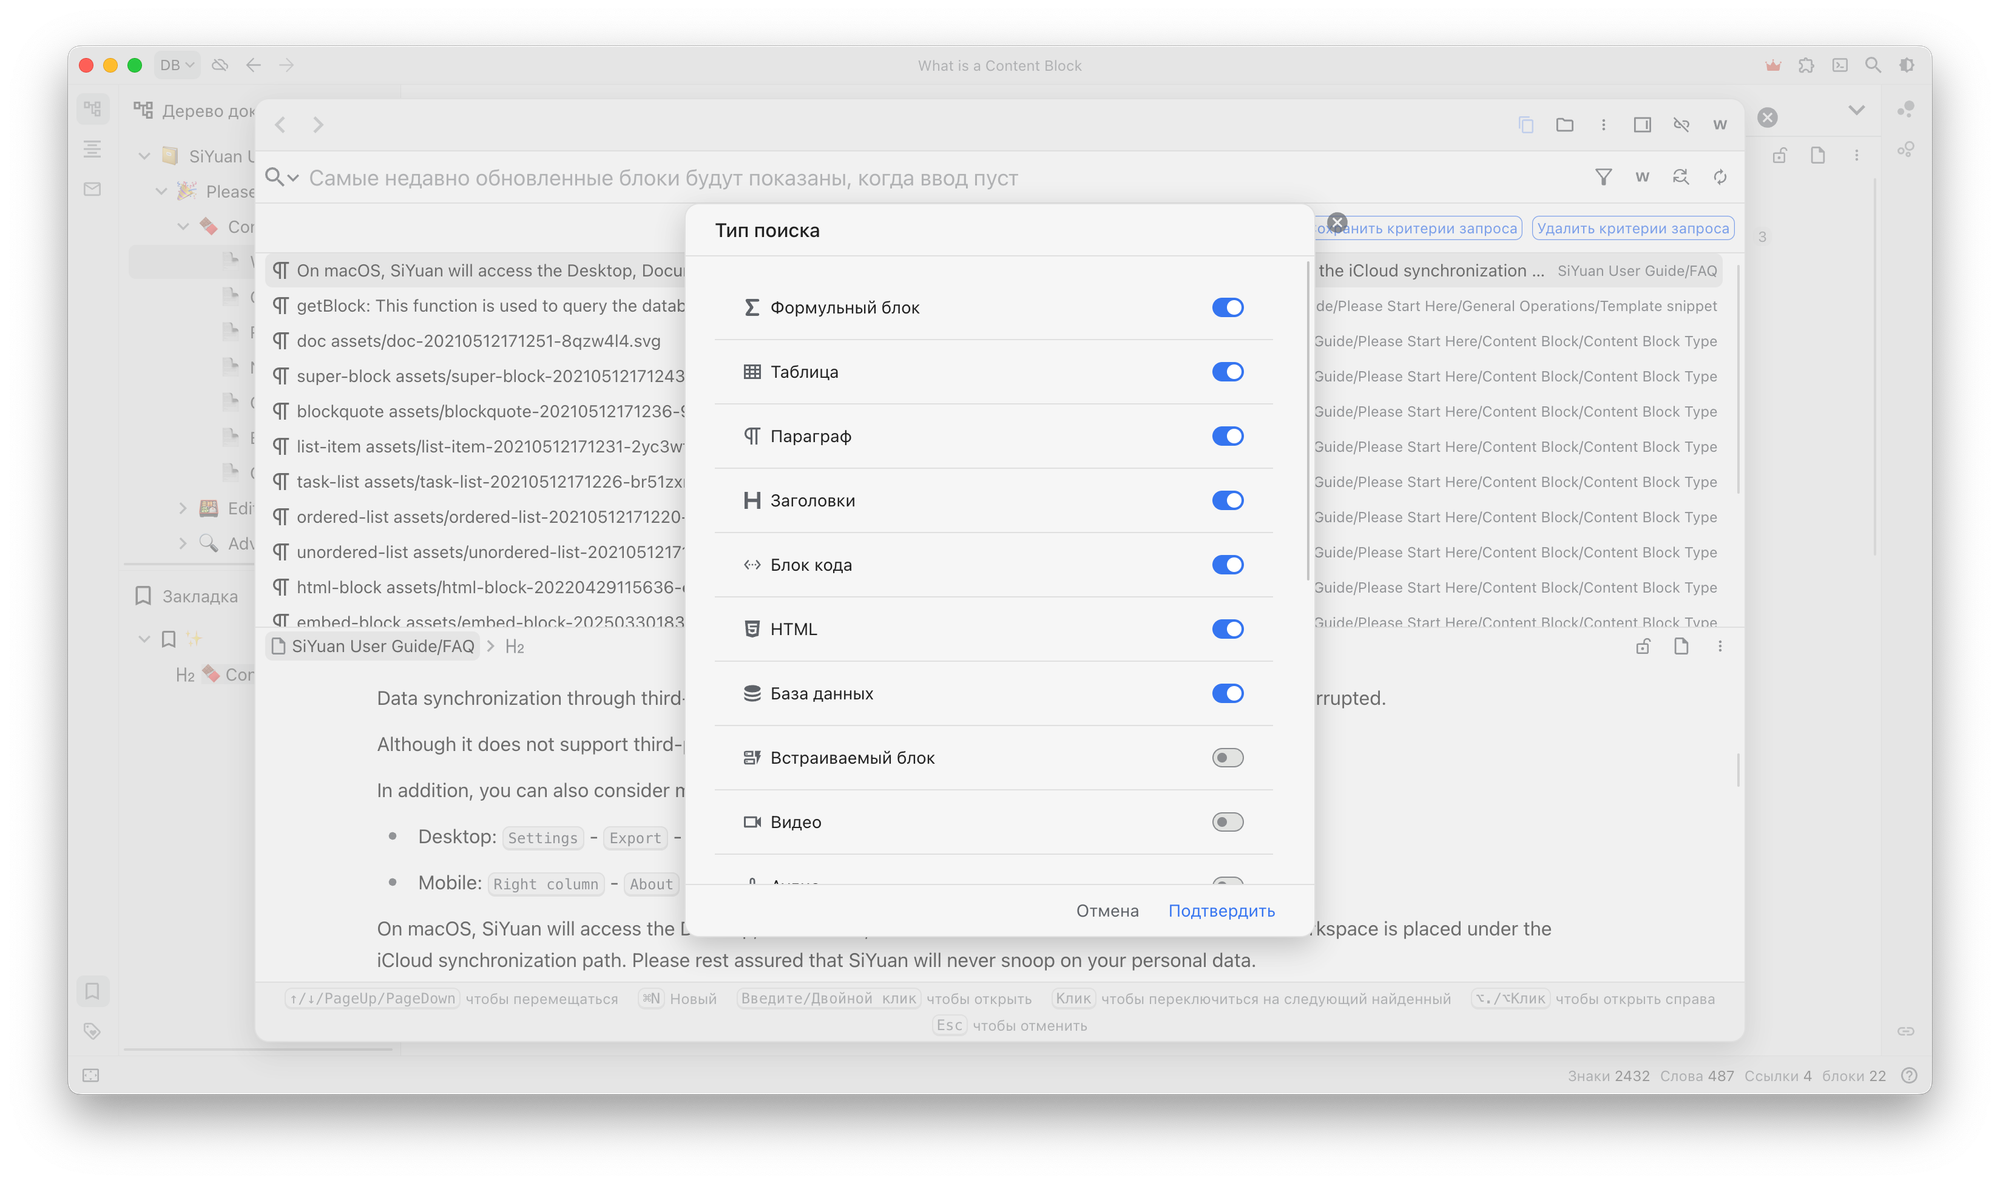Screen dimensions: 2000x1184
Task: Turn off the Заголовки toggle
Action: [x=1227, y=500]
